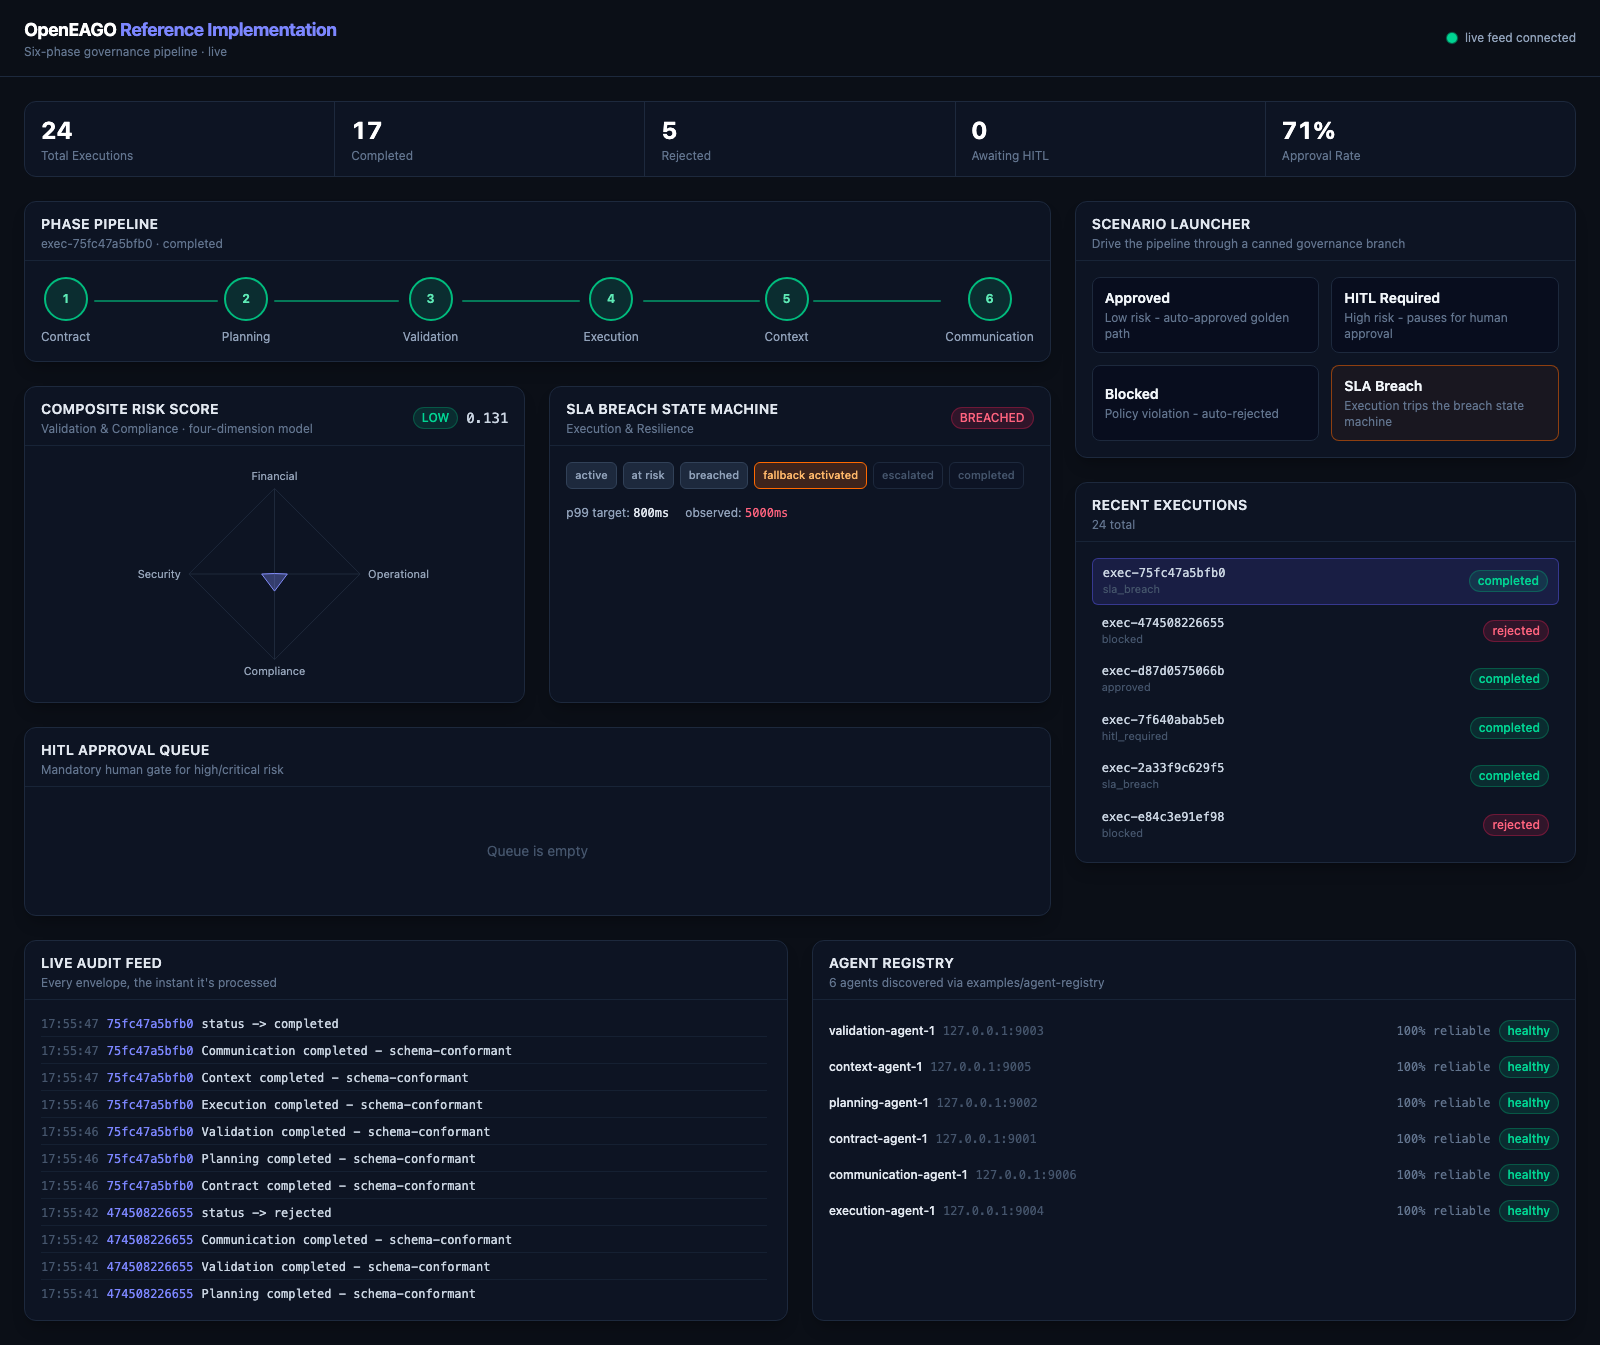1600x1345 pixels.
Task: Click phase 4 Execution circle
Action: tap(611, 299)
